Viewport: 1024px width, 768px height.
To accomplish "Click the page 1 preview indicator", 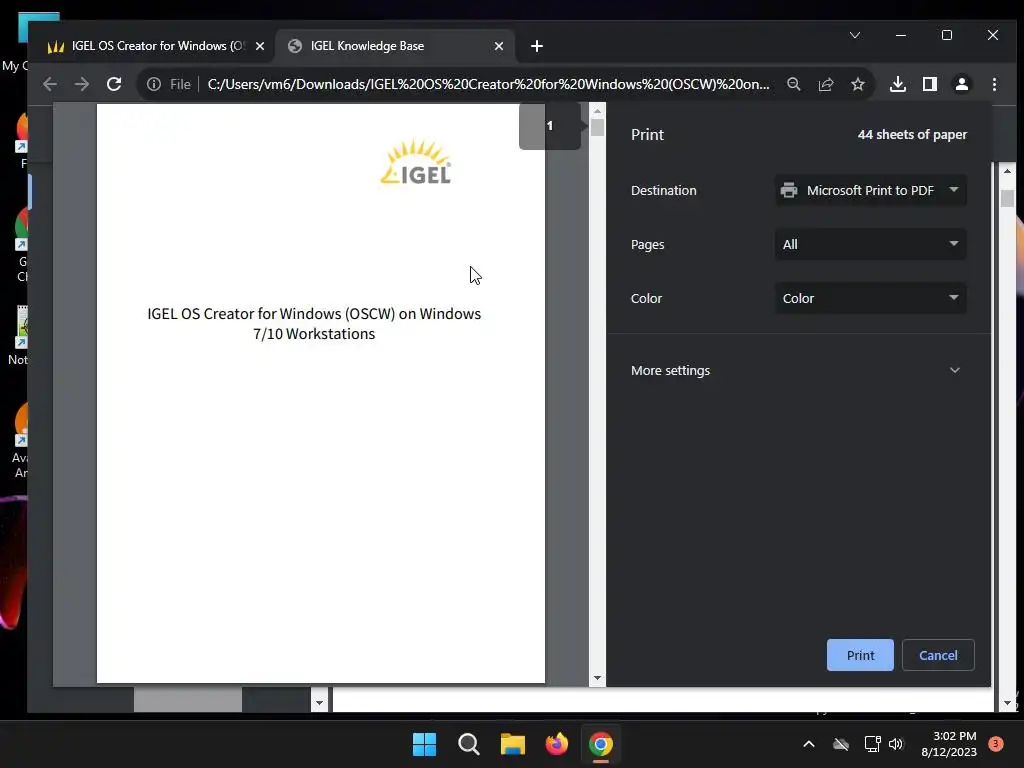I will [x=550, y=126].
